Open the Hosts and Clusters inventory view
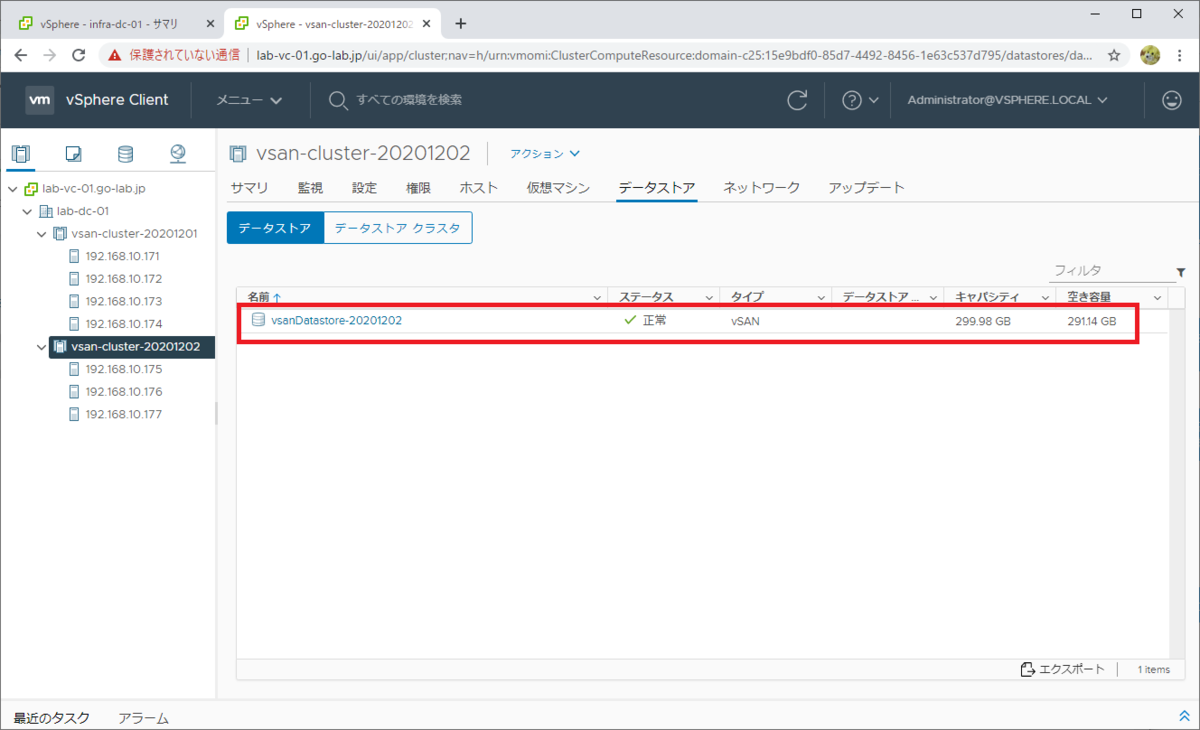 point(21,154)
